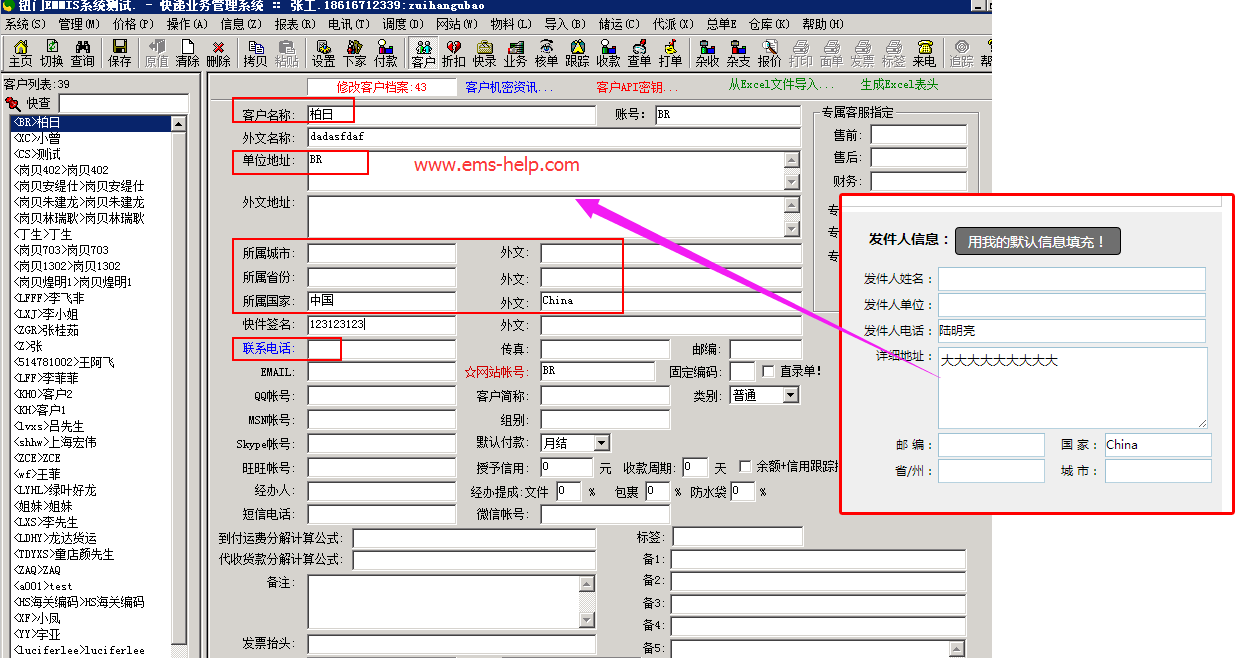The height and width of the screenshot is (658, 1246).
Task: Click the 打单 toolbar icon
Action: tap(671, 54)
